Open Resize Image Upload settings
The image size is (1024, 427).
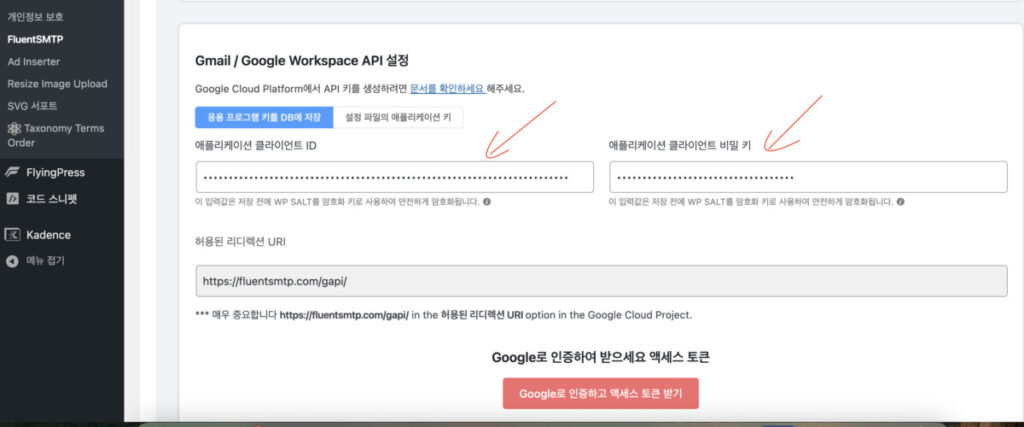pyautogui.click(x=57, y=84)
